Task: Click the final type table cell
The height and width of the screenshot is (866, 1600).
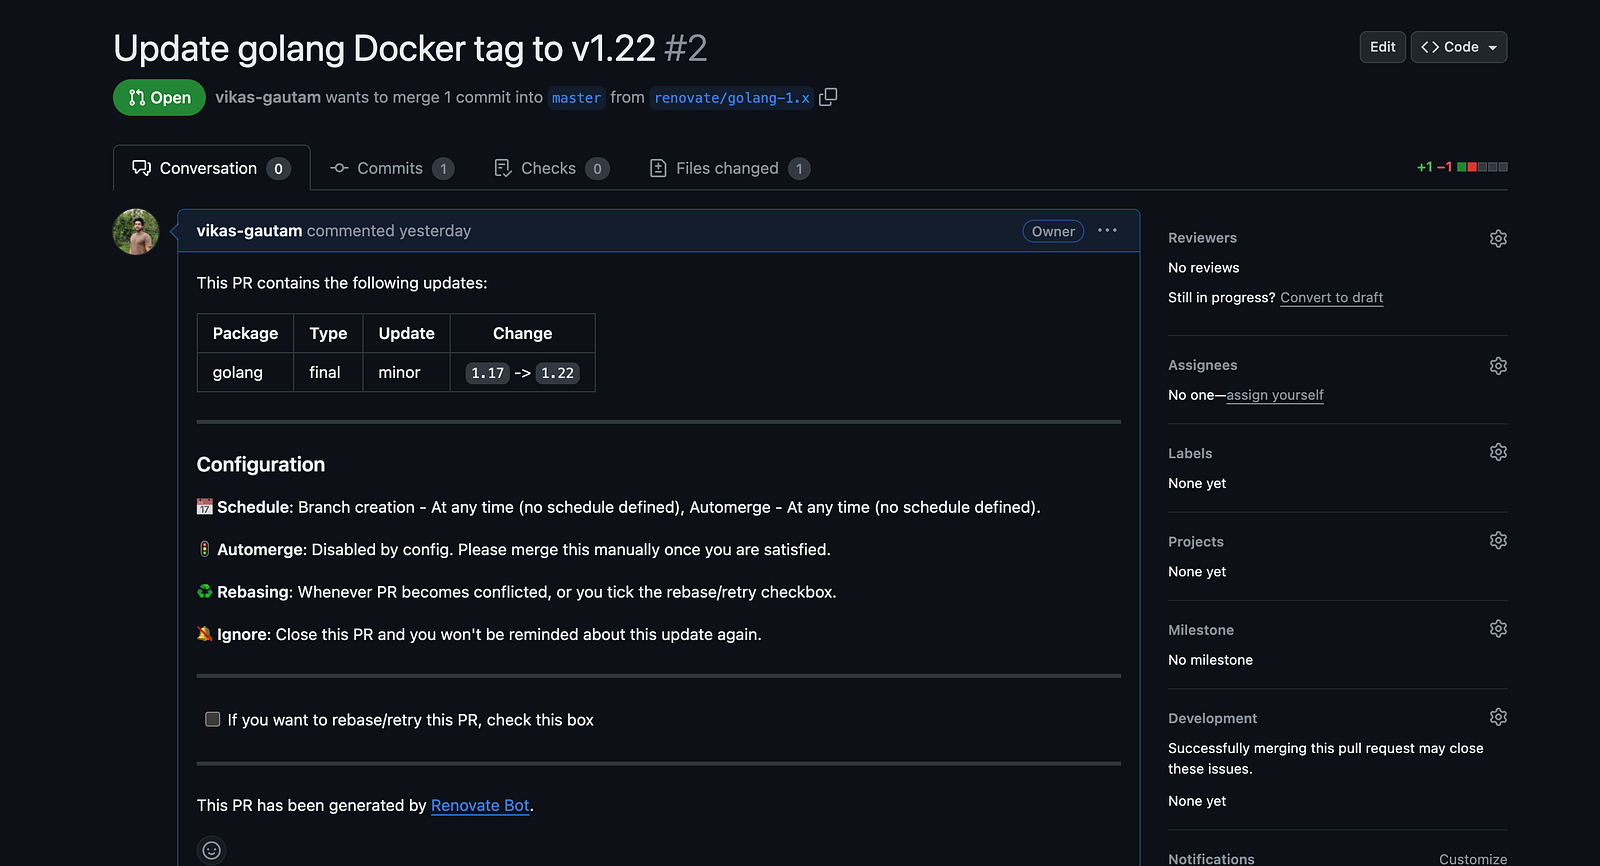Action: pos(328,372)
